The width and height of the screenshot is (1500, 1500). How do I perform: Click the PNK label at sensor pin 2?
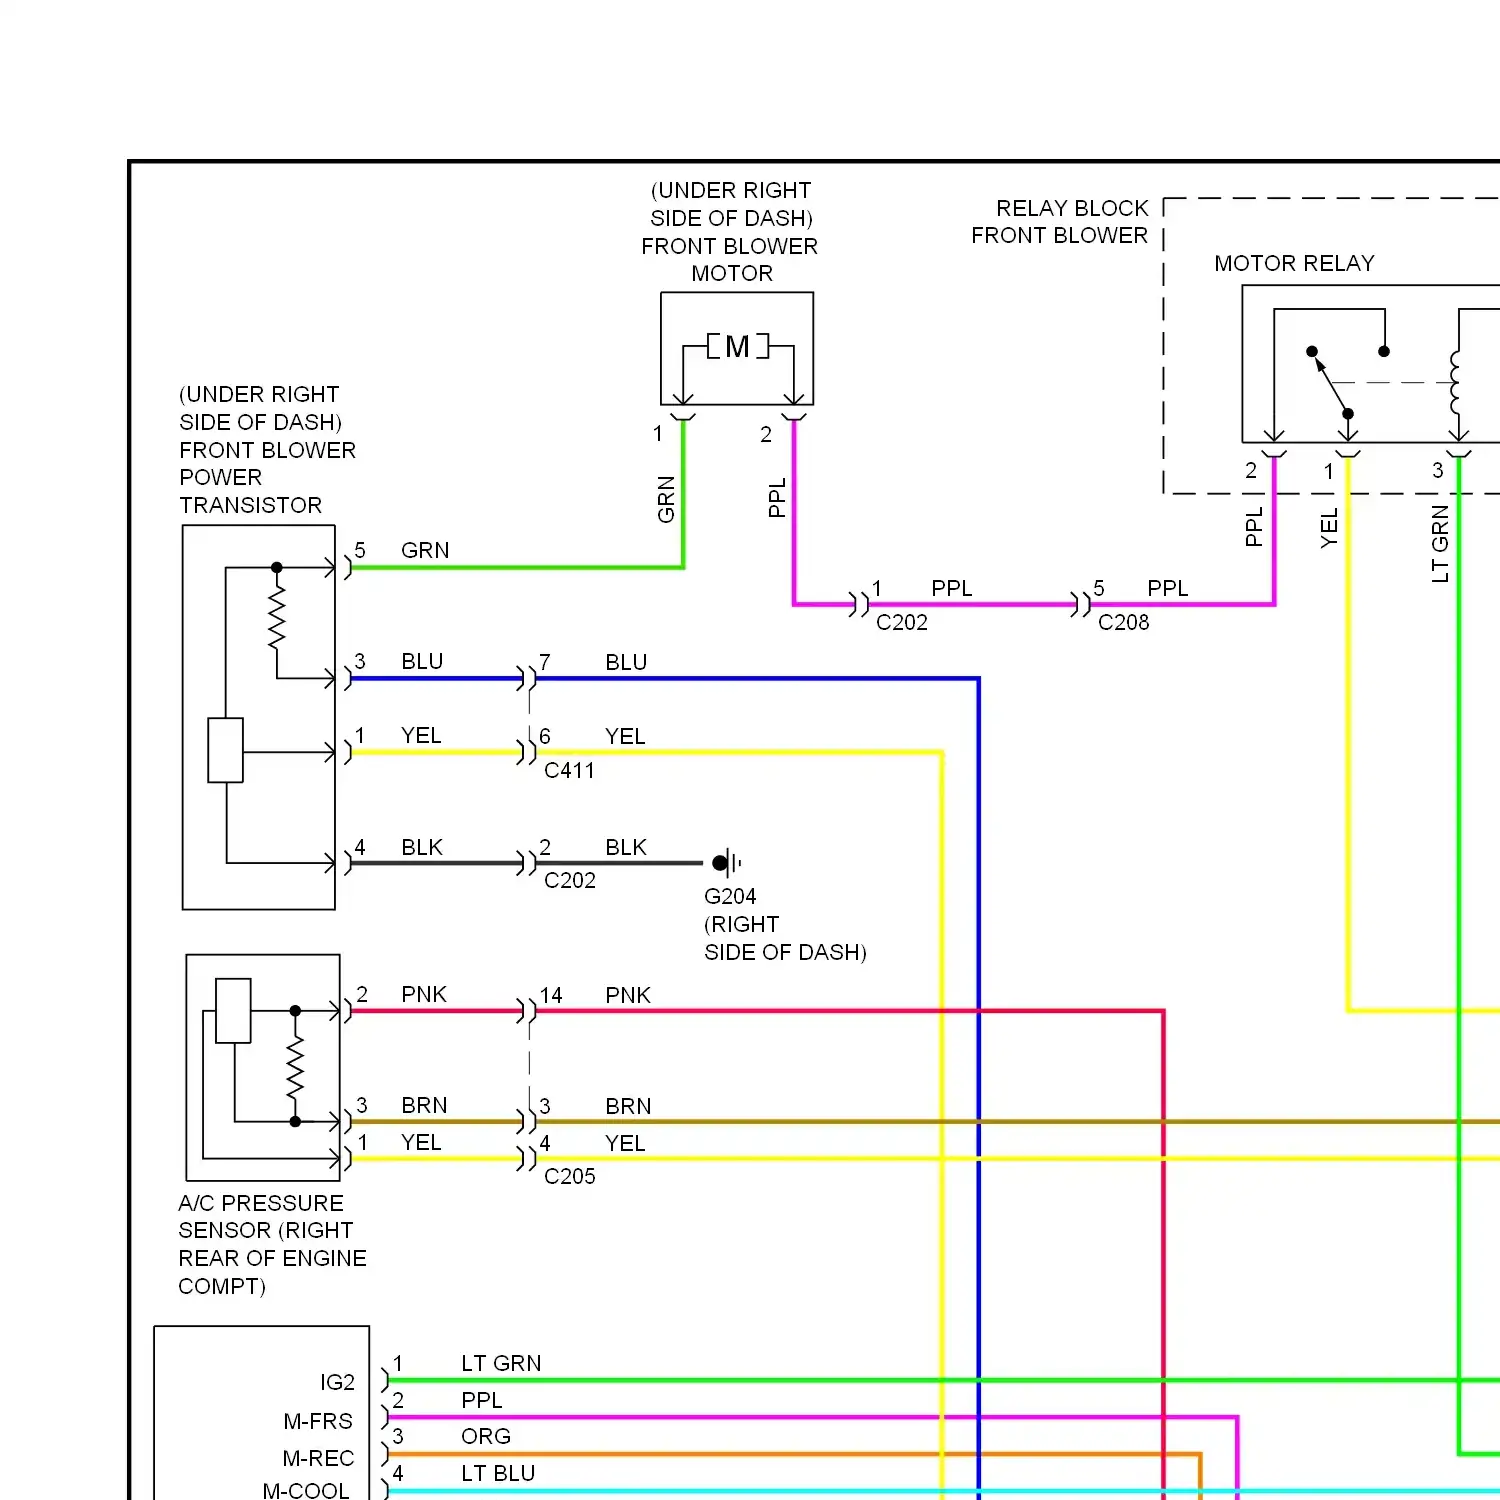(424, 994)
